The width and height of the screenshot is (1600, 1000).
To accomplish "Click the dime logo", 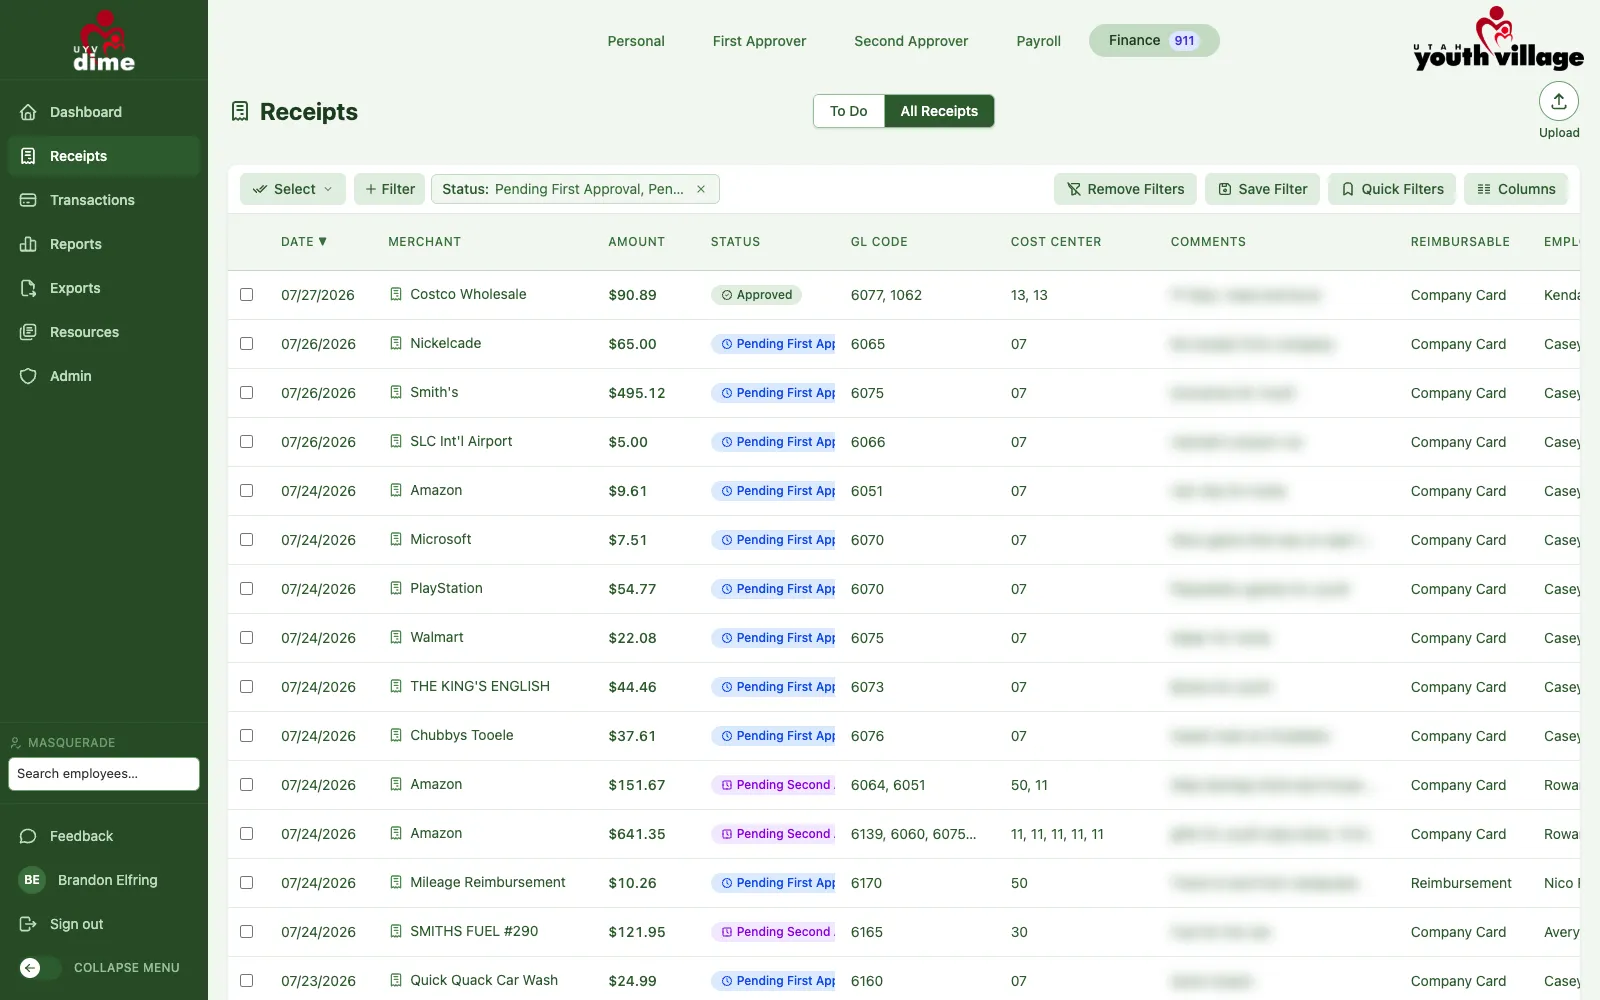I will click(104, 41).
